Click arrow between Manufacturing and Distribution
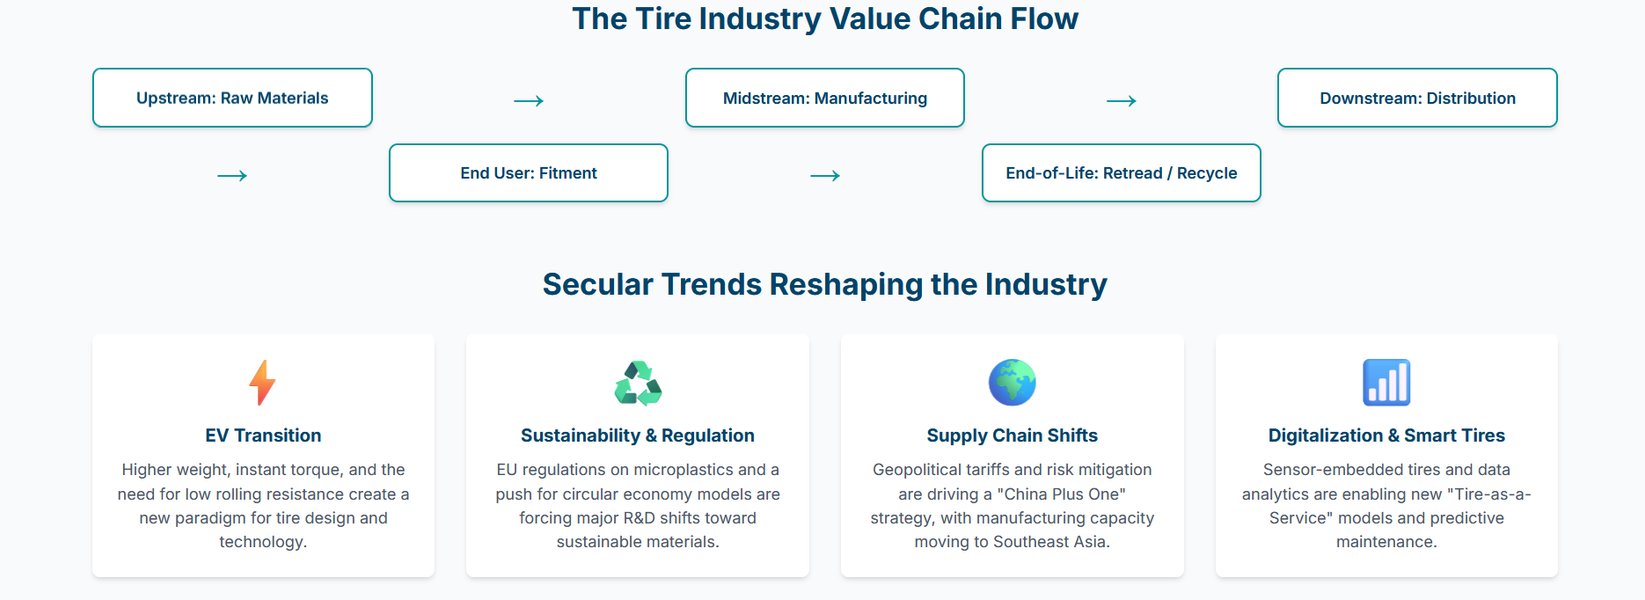Screen dimensions: 1645x600 click(x=1121, y=100)
